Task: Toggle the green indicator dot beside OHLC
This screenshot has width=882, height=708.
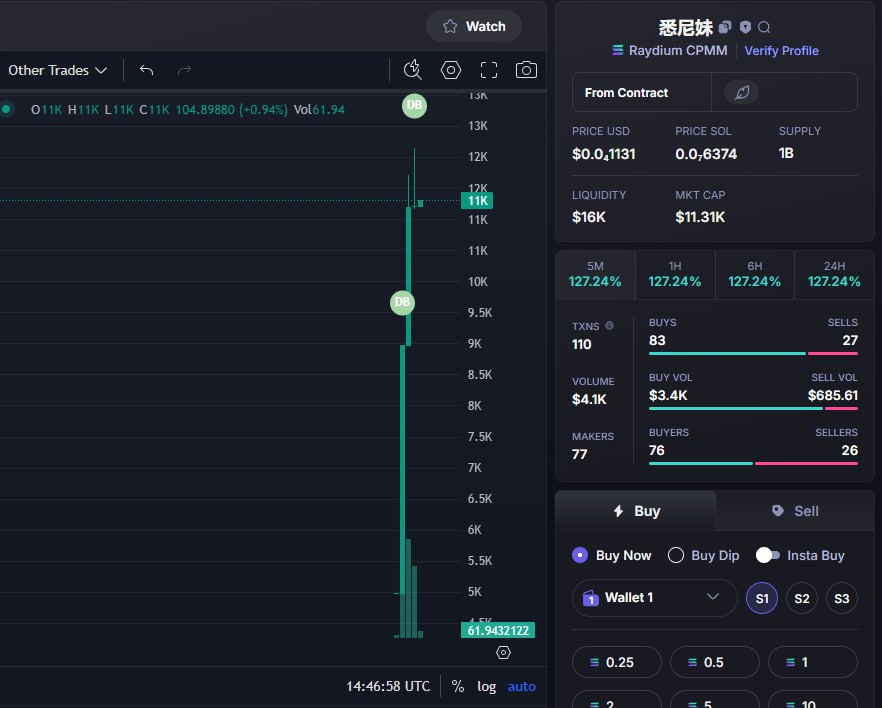Action: click(x=6, y=109)
